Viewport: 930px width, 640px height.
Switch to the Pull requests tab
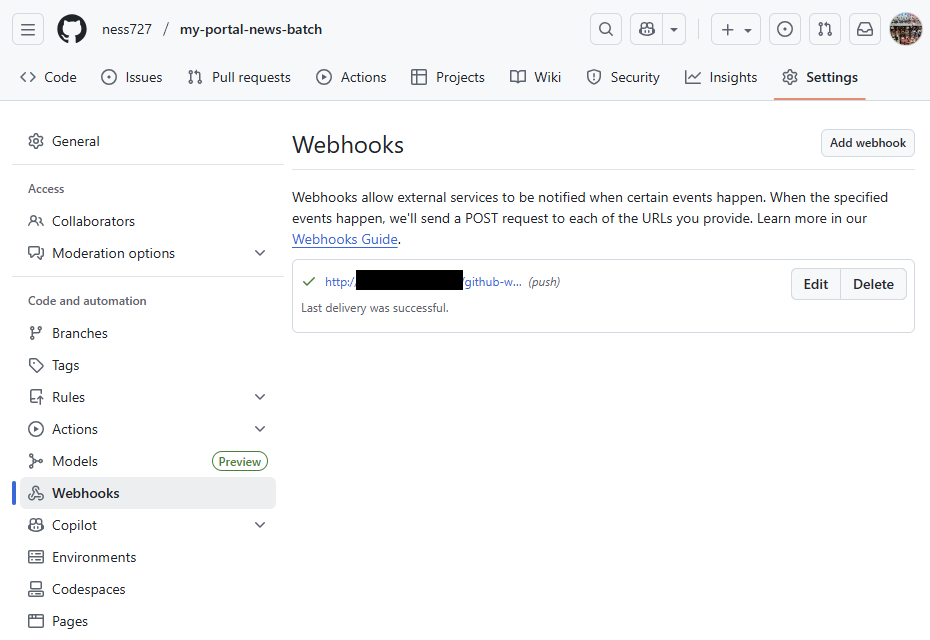click(x=239, y=77)
